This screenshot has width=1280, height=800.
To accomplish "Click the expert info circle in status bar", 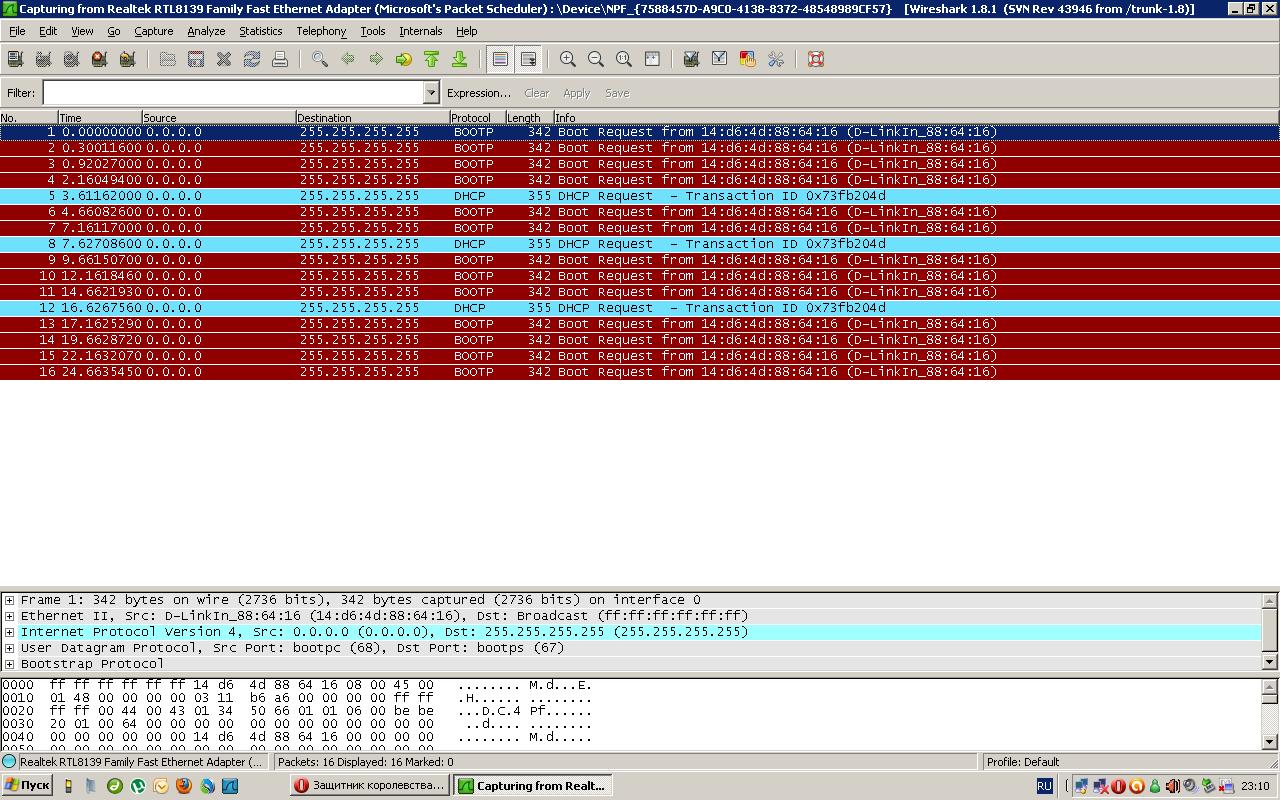I will click(x=10, y=762).
